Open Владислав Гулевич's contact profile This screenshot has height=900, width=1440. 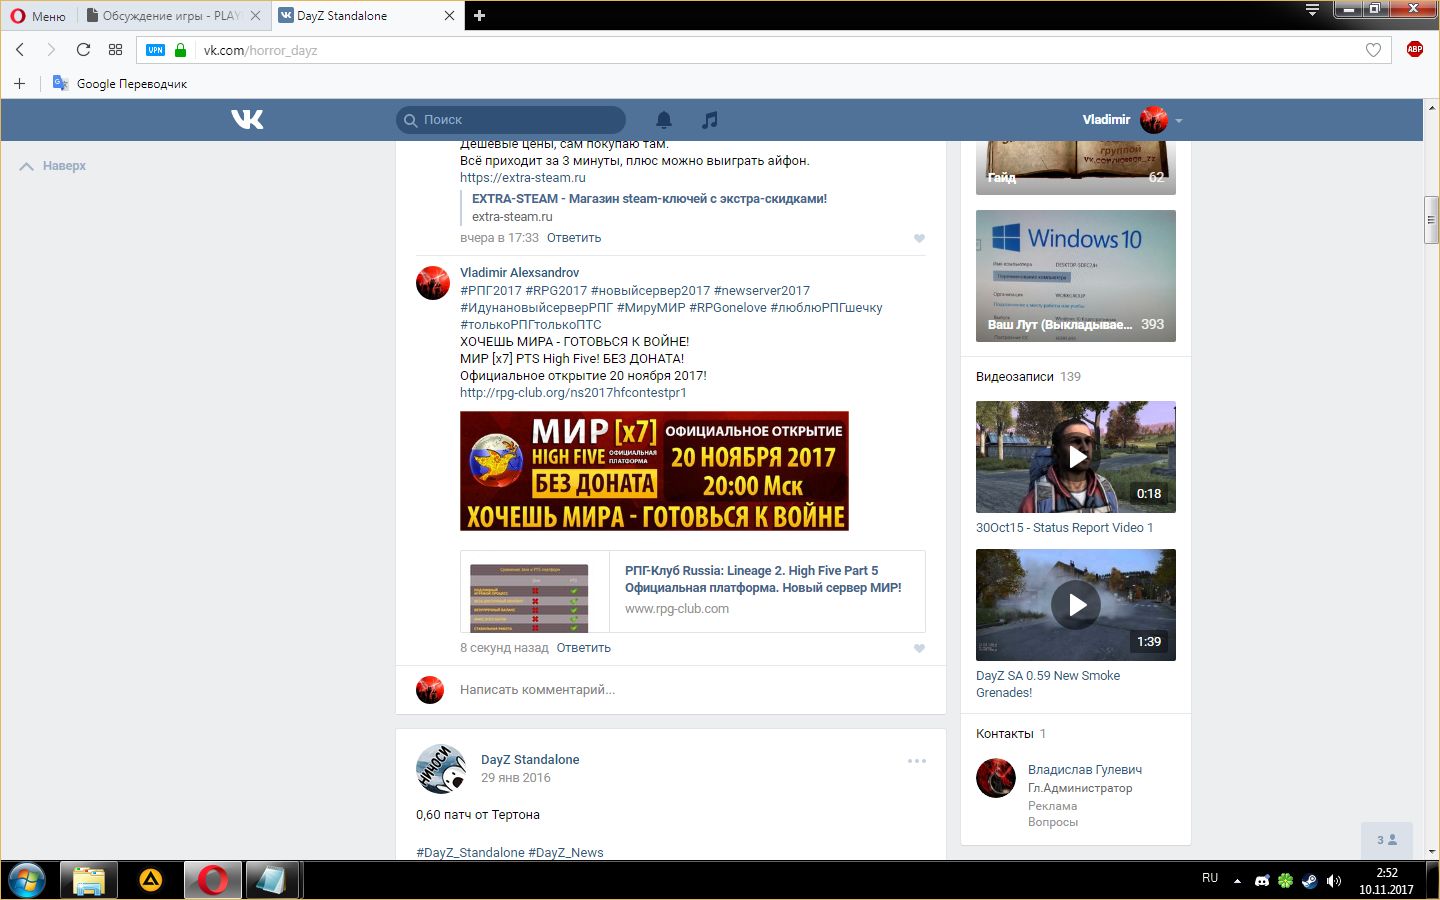point(1085,770)
